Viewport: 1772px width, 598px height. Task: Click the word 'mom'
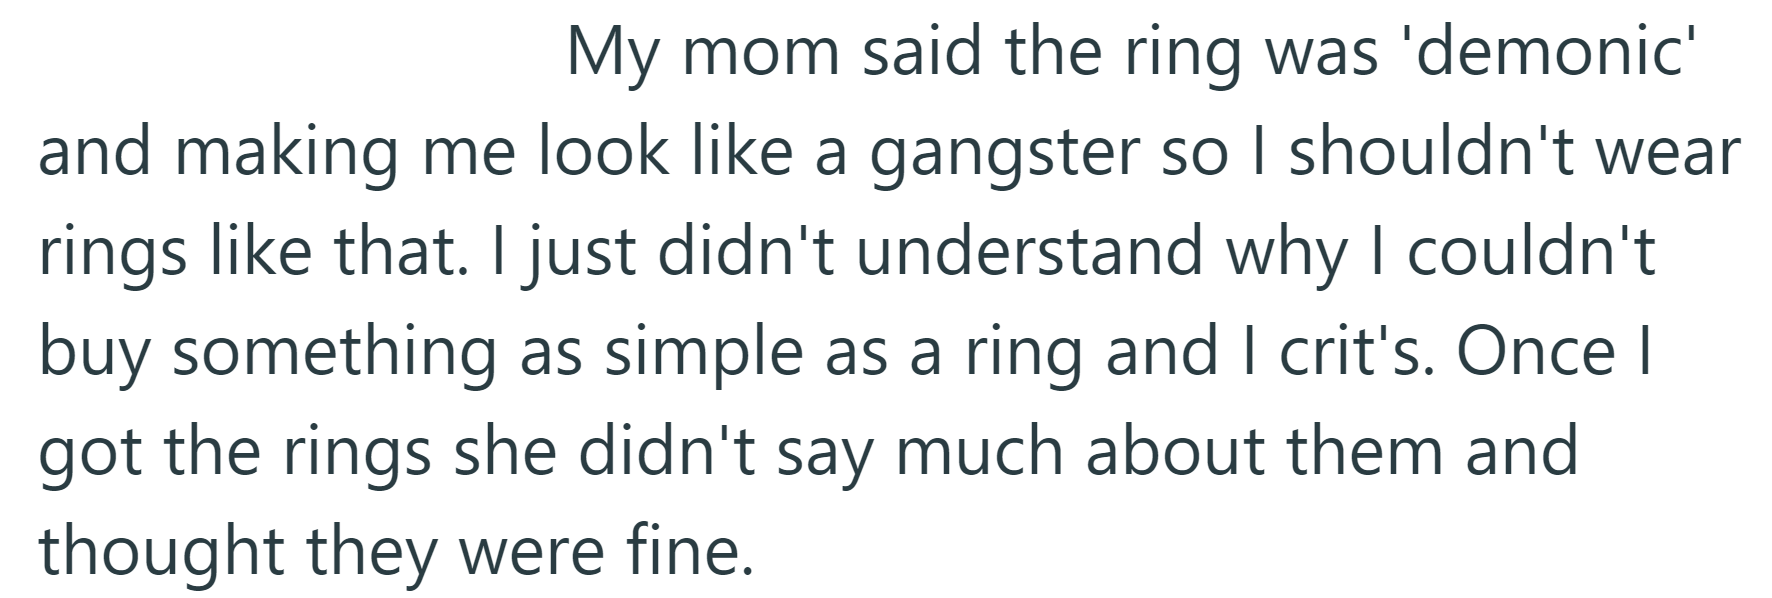point(762,52)
